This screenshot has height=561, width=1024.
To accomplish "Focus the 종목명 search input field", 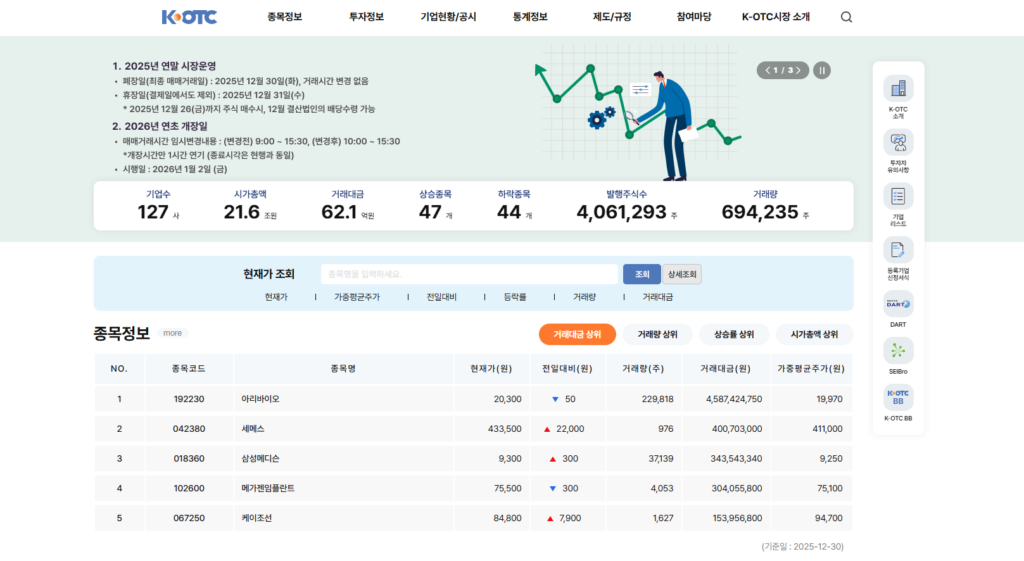I will coord(469,274).
